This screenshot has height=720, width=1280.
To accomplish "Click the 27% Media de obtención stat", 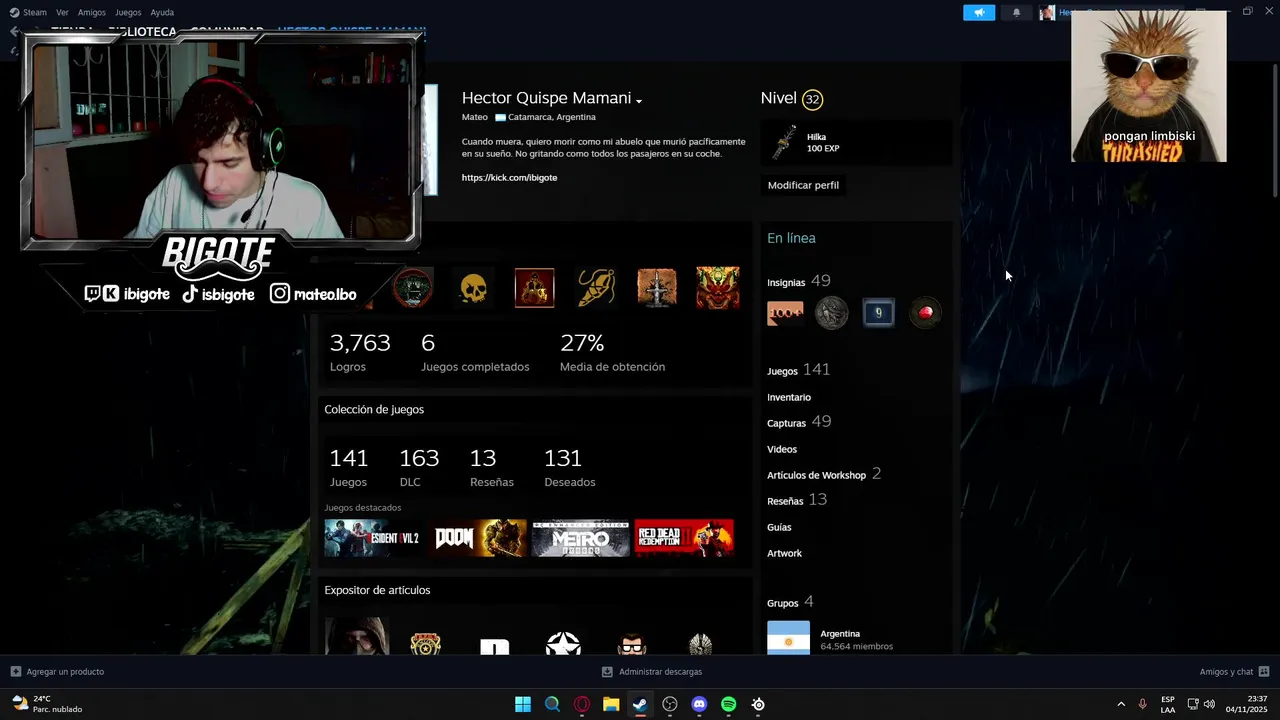I will [612, 352].
